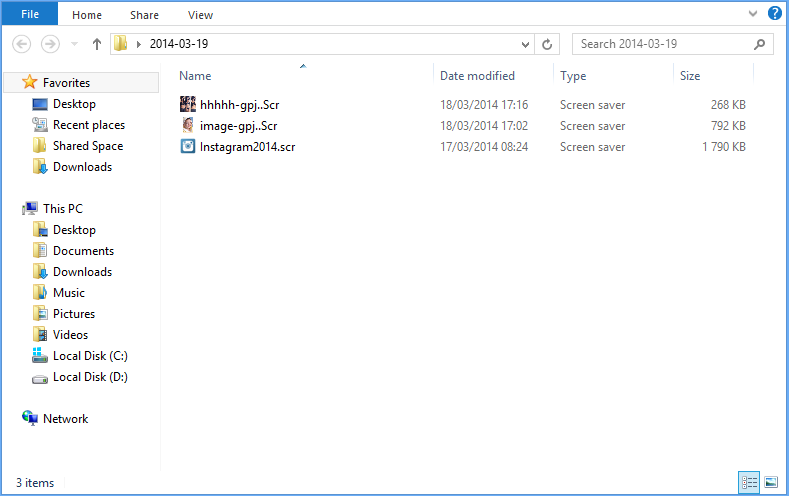Click the image-gpj..Scr file thumbnail icon
789x496 pixels.
pos(188,125)
